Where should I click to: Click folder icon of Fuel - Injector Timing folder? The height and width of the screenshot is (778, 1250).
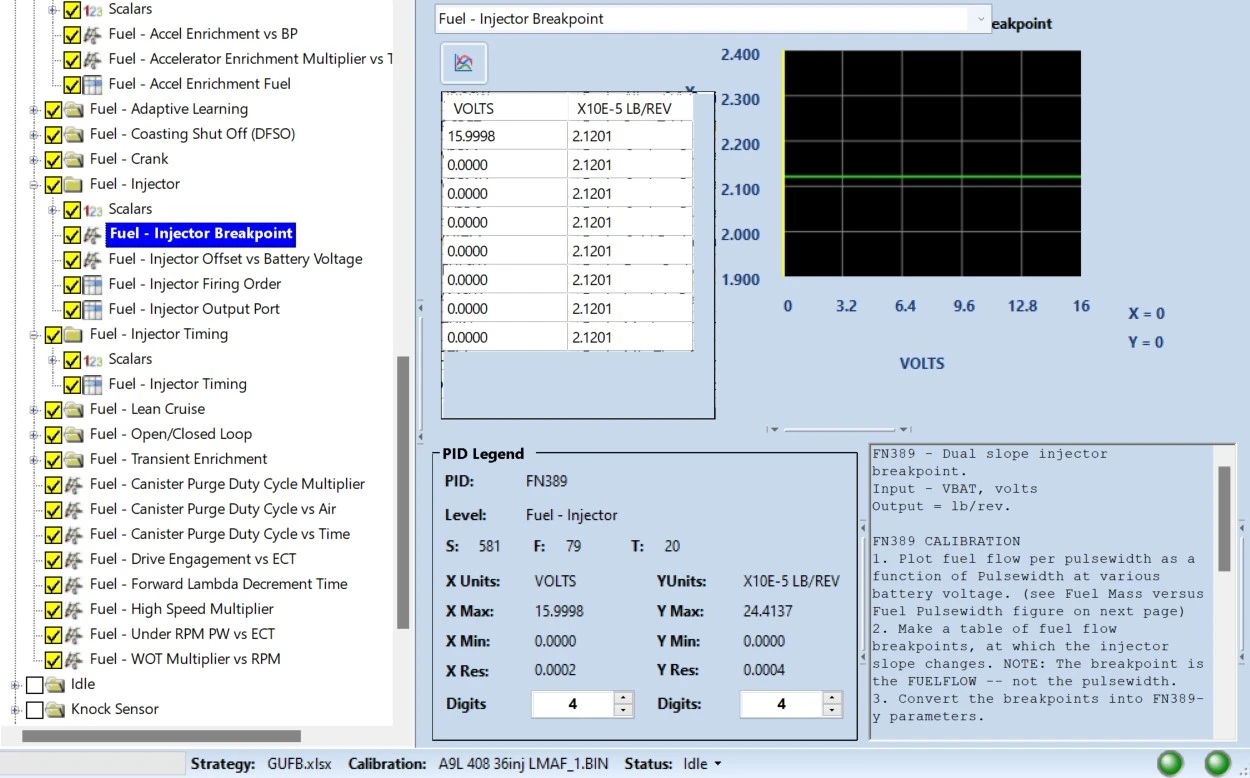[x=74, y=334]
